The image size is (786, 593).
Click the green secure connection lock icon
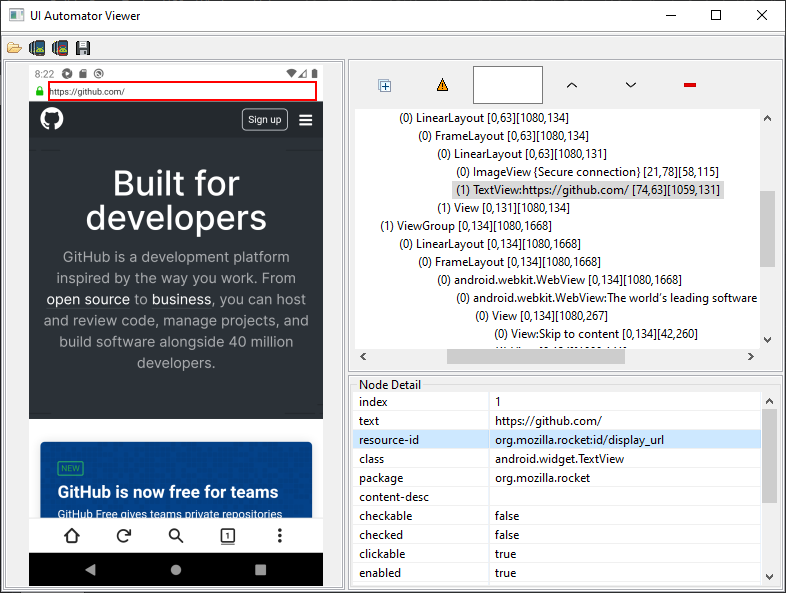pos(40,91)
